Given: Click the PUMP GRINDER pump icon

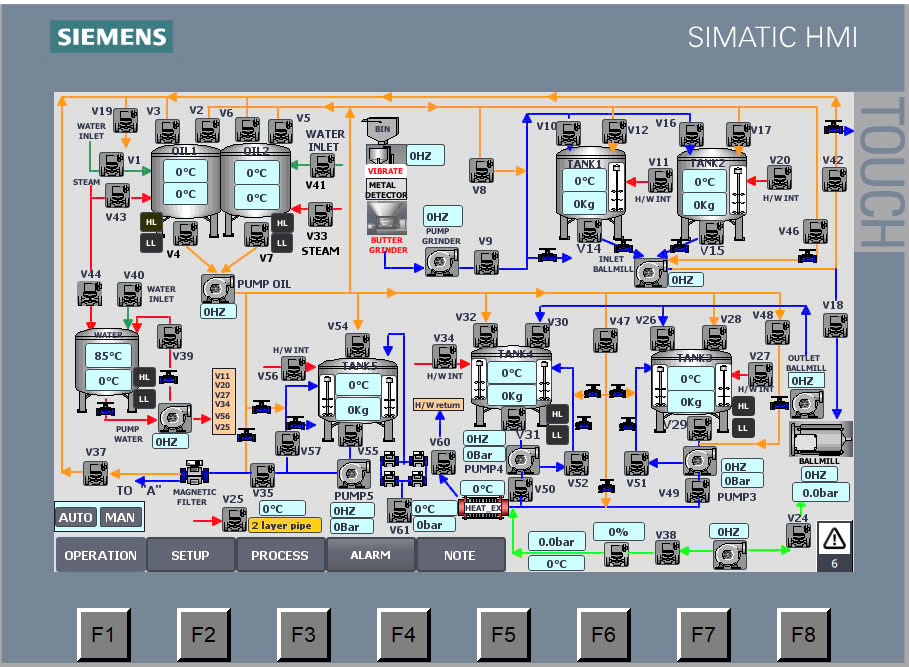Looking at the screenshot, I should pos(442,261).
